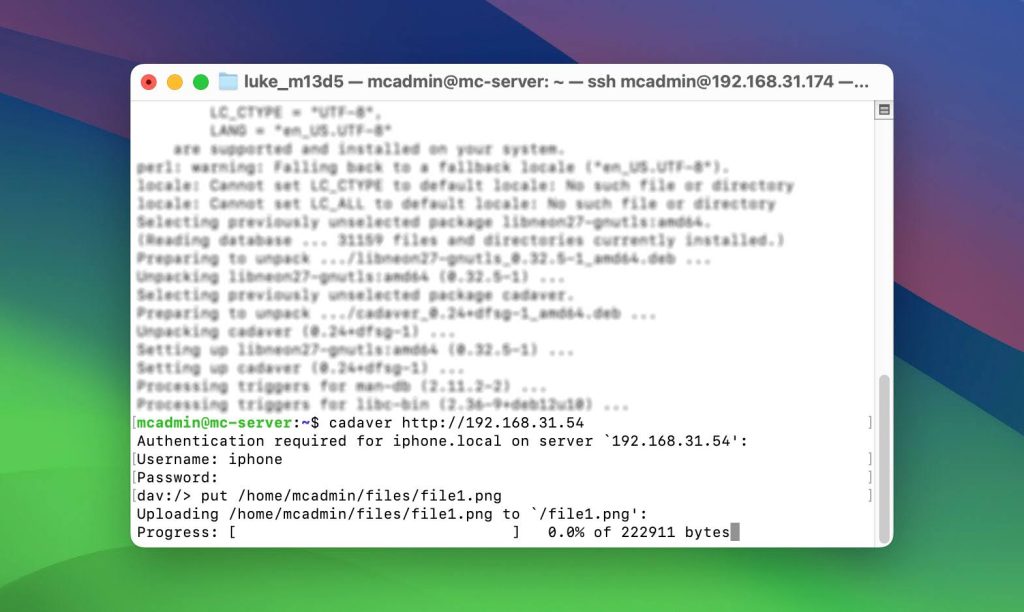
Task: Minimize the terminal with the yellow button
Action: pos(175,82)
